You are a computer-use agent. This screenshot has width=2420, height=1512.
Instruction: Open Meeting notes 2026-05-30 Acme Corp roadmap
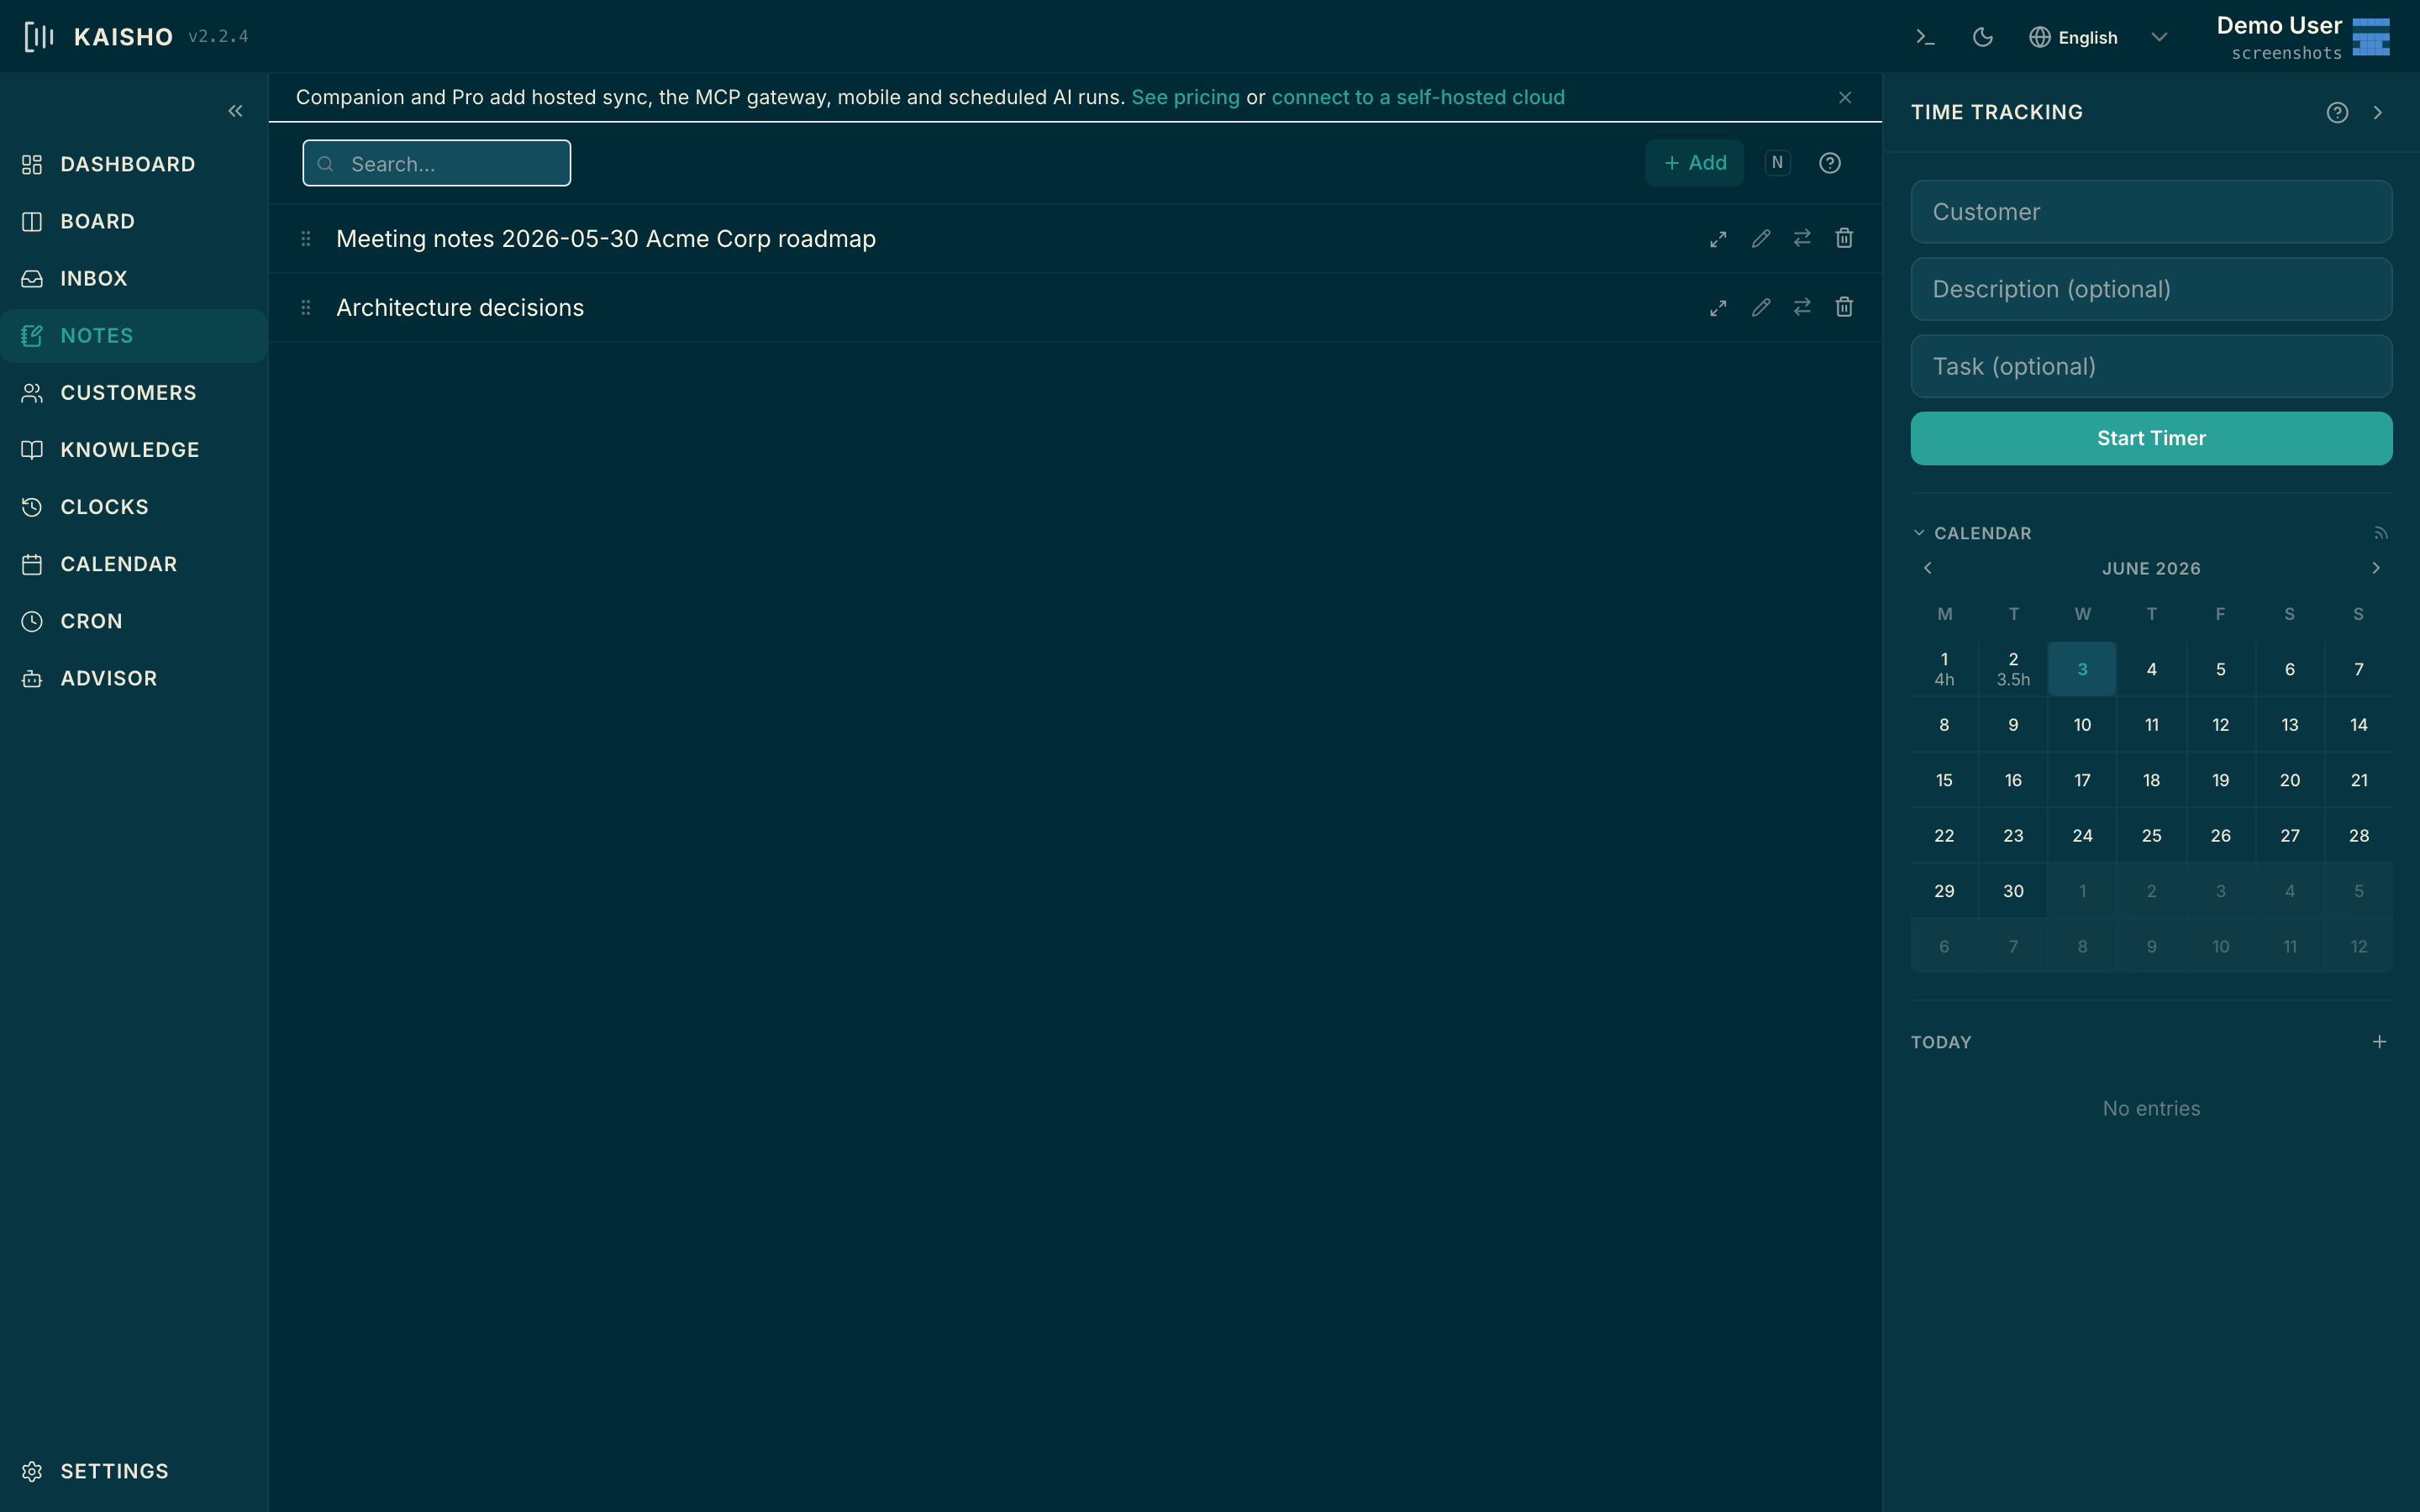(x=606, y=239)
